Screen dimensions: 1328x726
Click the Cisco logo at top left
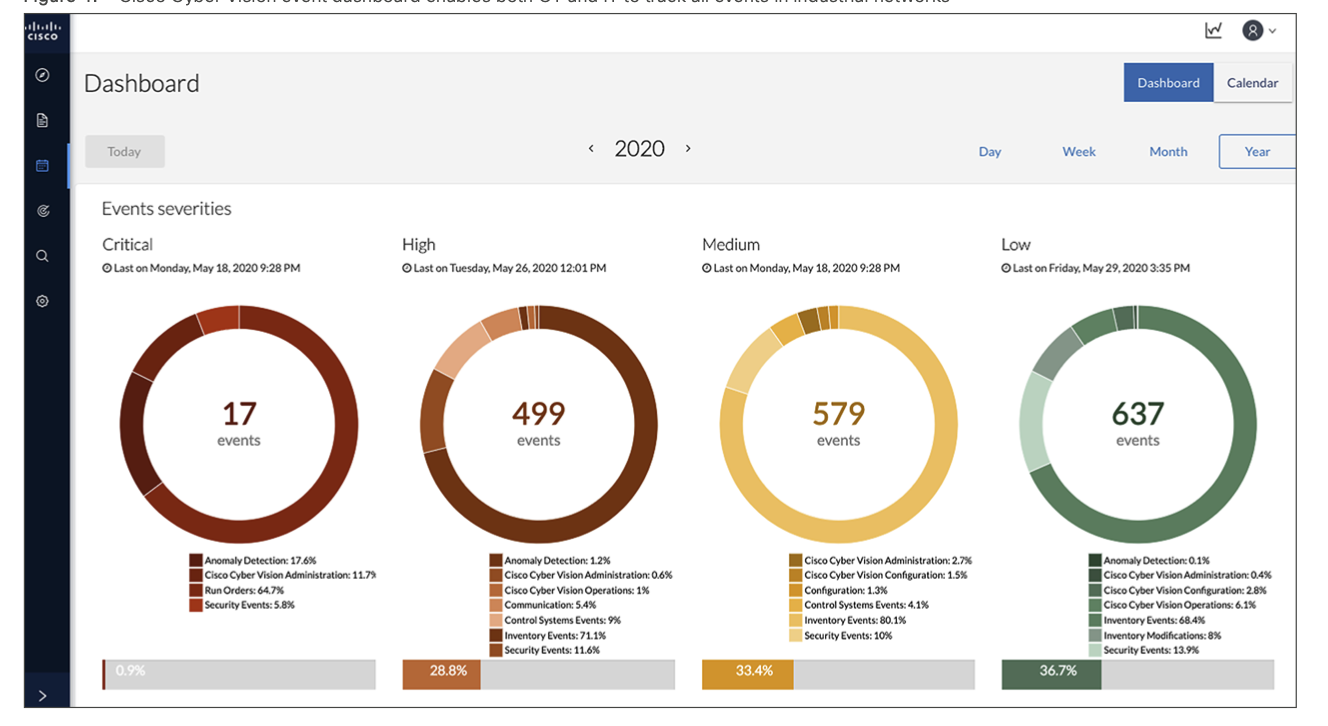[x=42, y=31]
